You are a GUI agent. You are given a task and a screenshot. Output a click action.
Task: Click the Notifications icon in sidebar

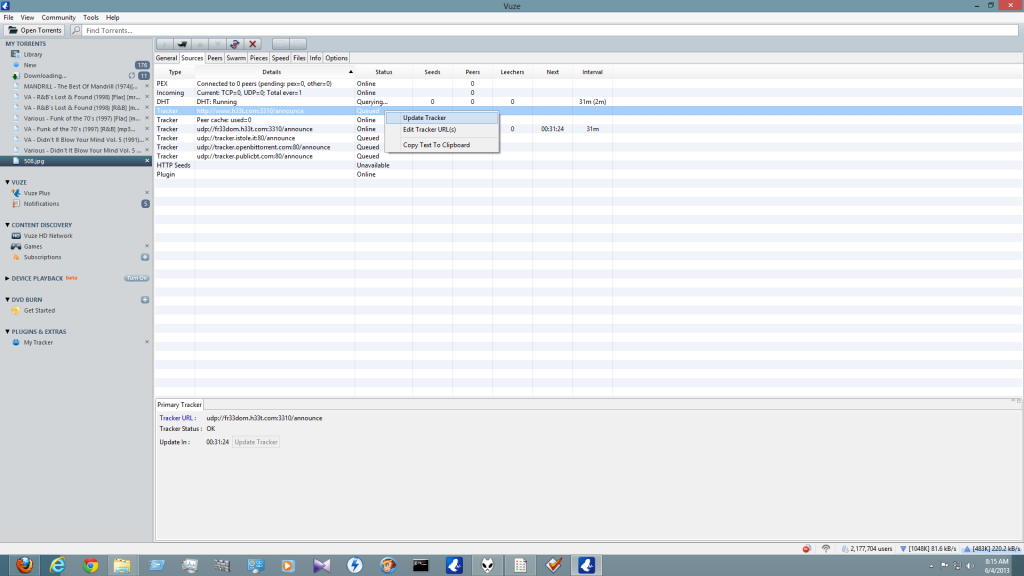[16, 204]
